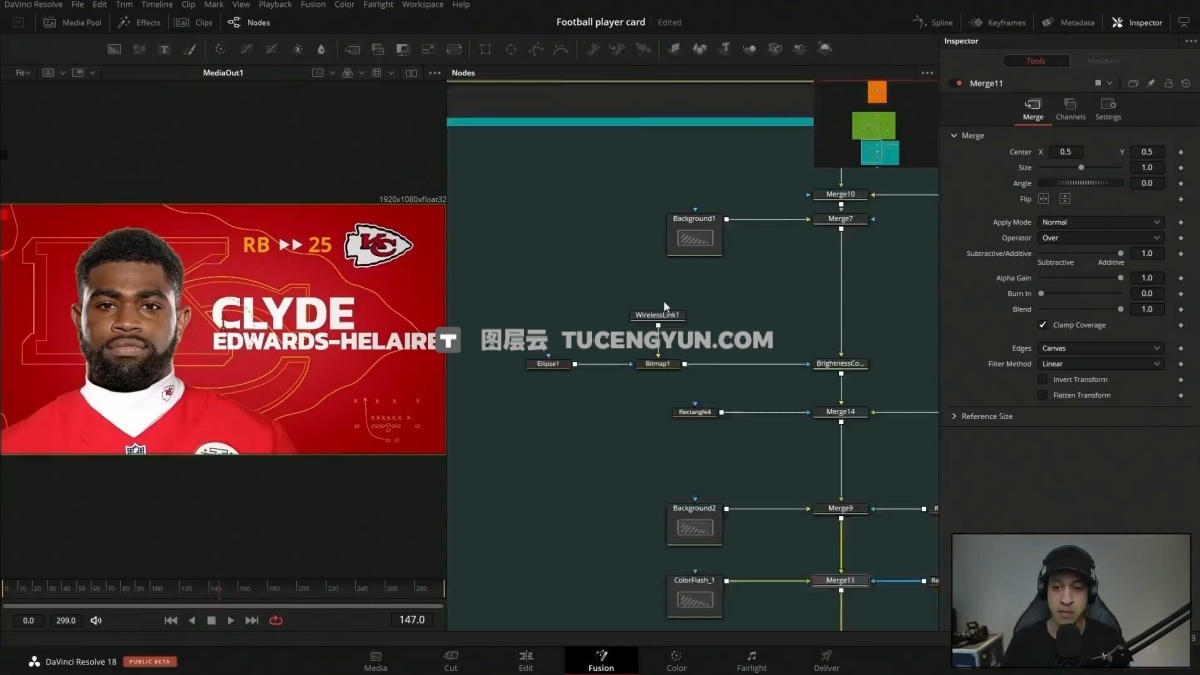Go to the Fairlight page
This screenshot has height=675, width=1200.
tap(752, 661)
